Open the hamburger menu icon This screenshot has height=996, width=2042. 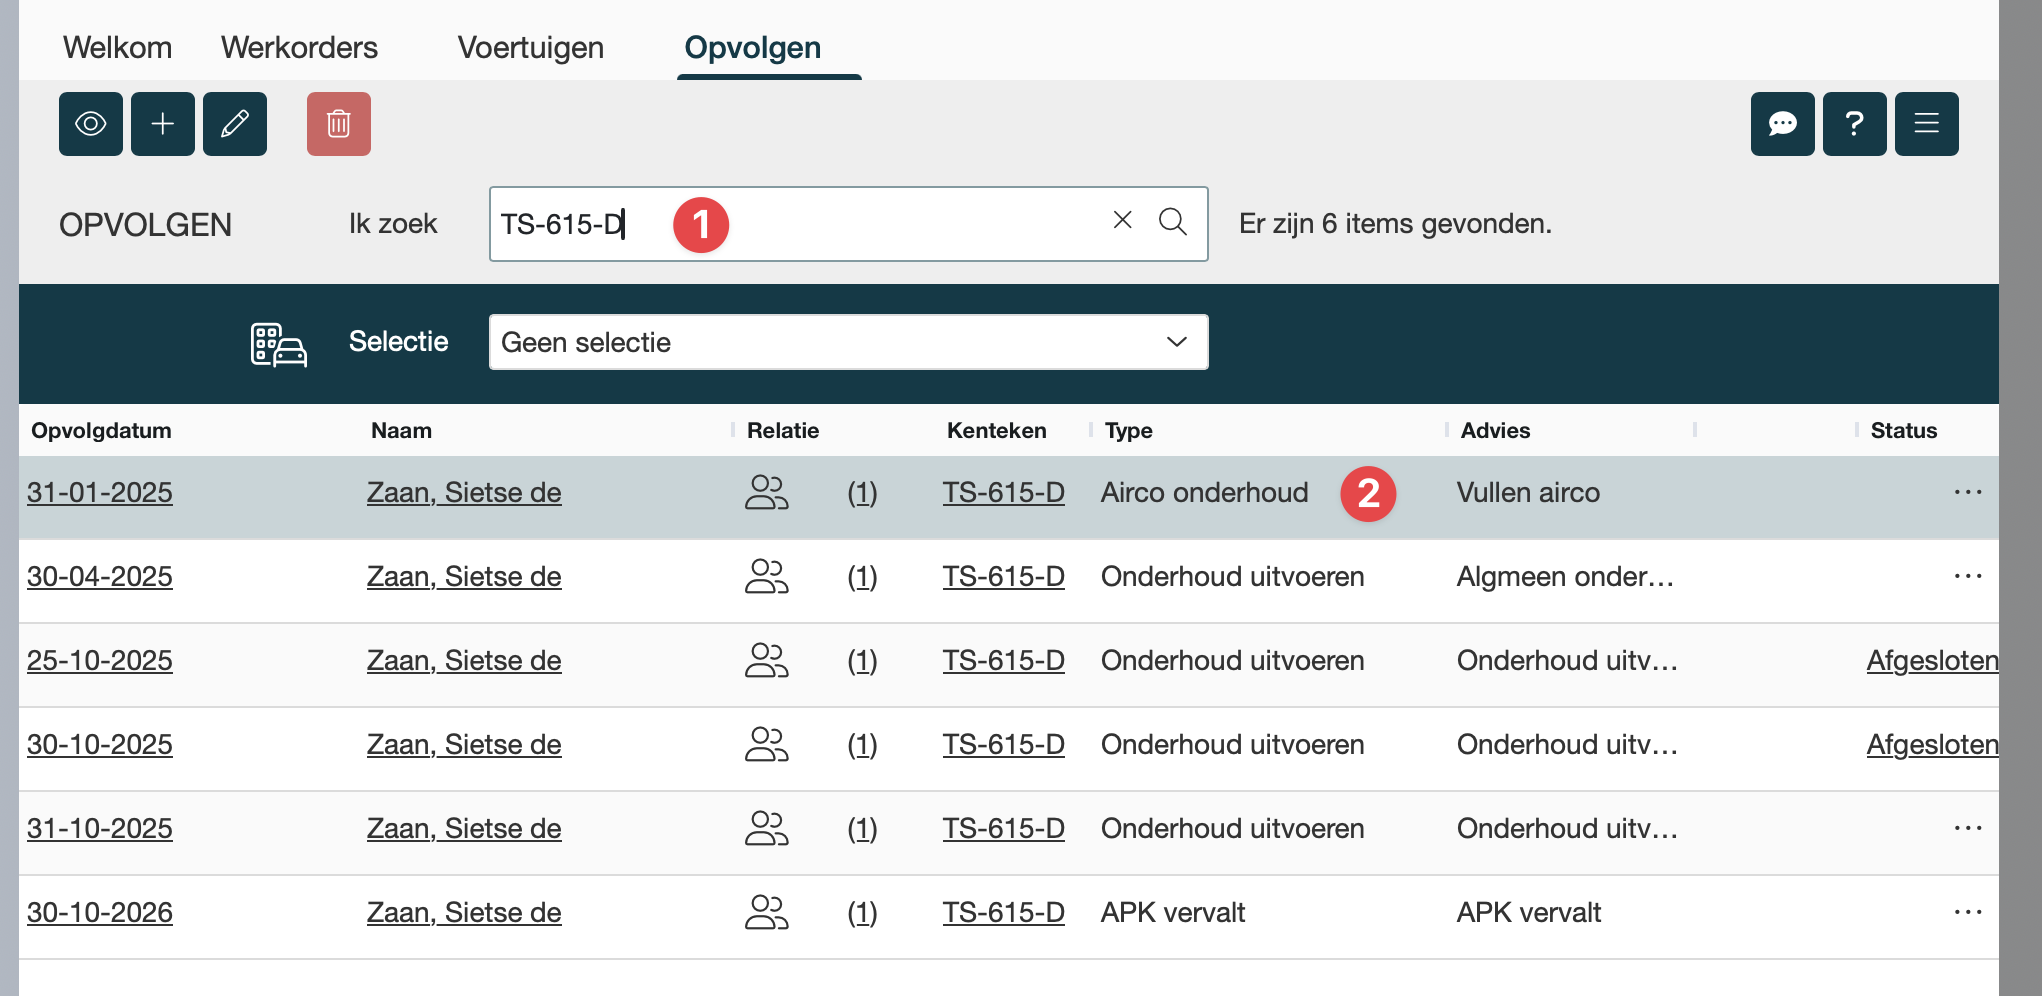click(x=1926, y=124)
